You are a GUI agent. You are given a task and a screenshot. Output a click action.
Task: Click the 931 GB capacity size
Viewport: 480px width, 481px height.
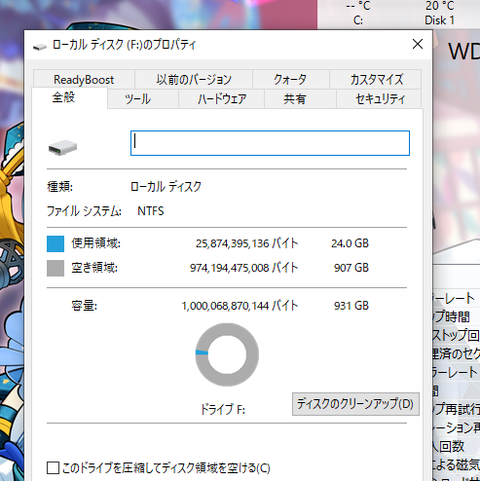351,306
